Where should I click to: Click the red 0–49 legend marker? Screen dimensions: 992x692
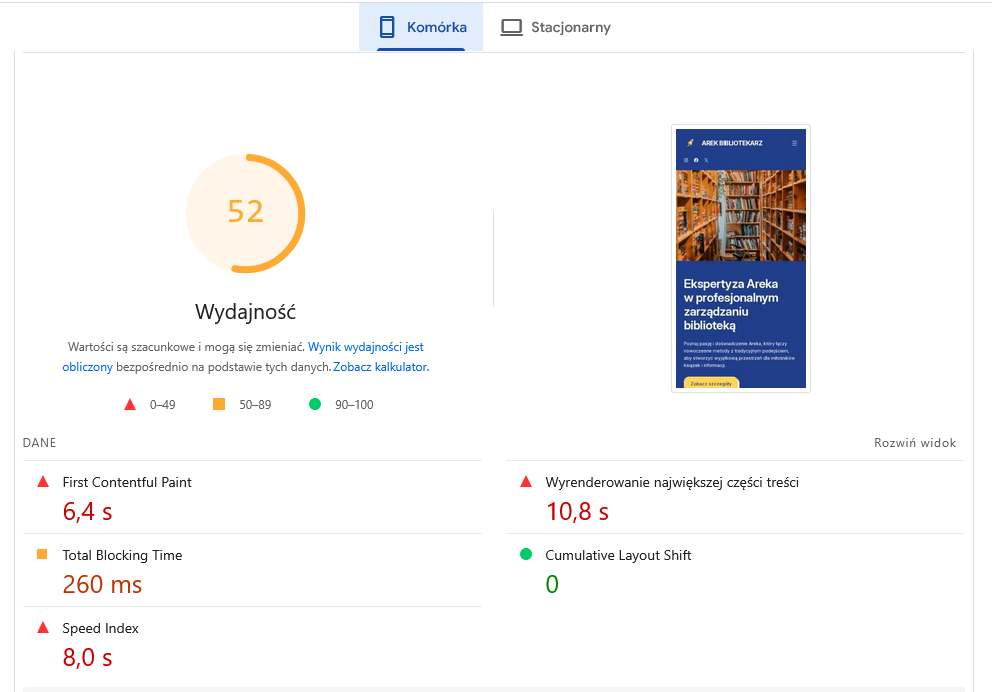tap(129, 404)
